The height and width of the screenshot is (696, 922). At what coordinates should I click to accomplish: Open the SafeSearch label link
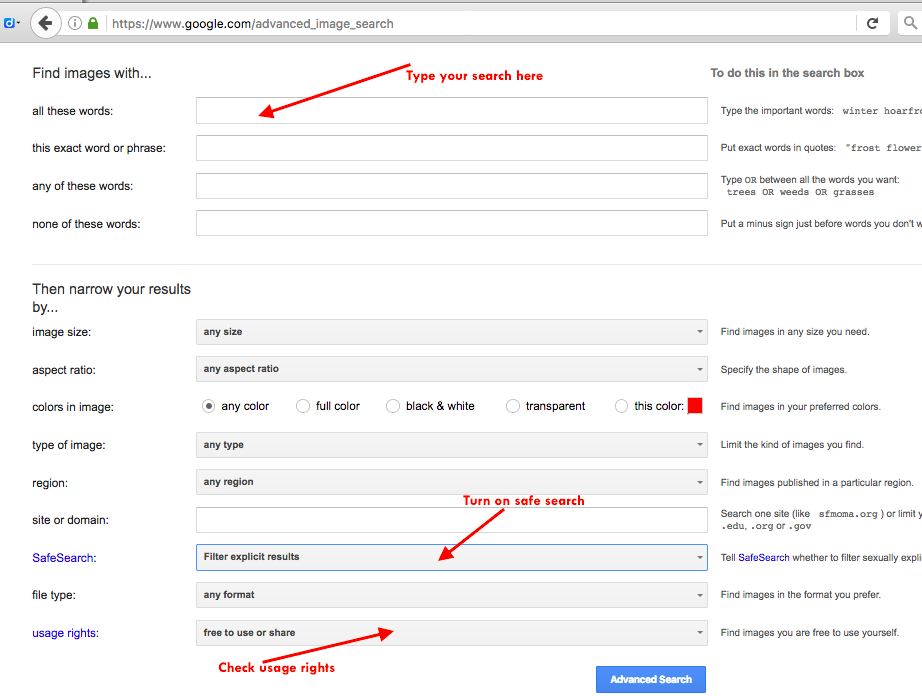(63, 558)
